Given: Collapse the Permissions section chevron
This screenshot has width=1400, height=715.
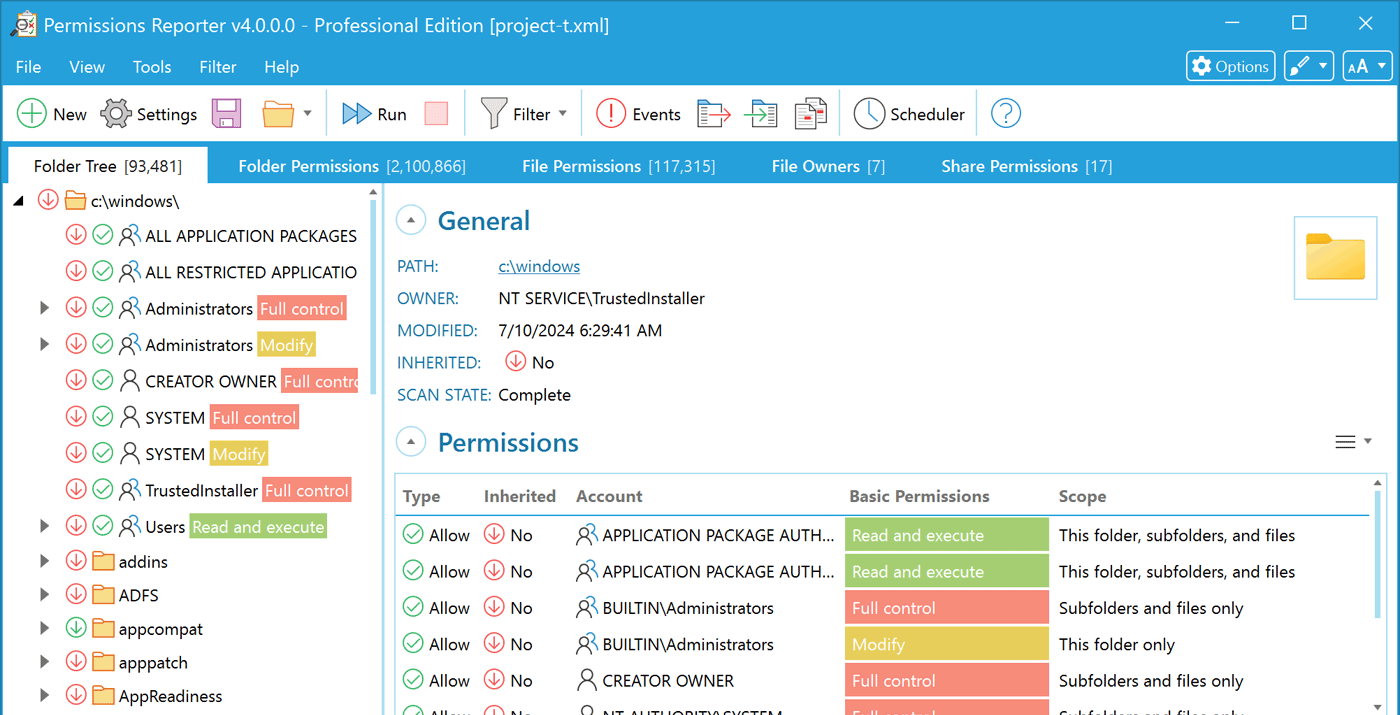Looking at the screenshot, I should (409, 442).
